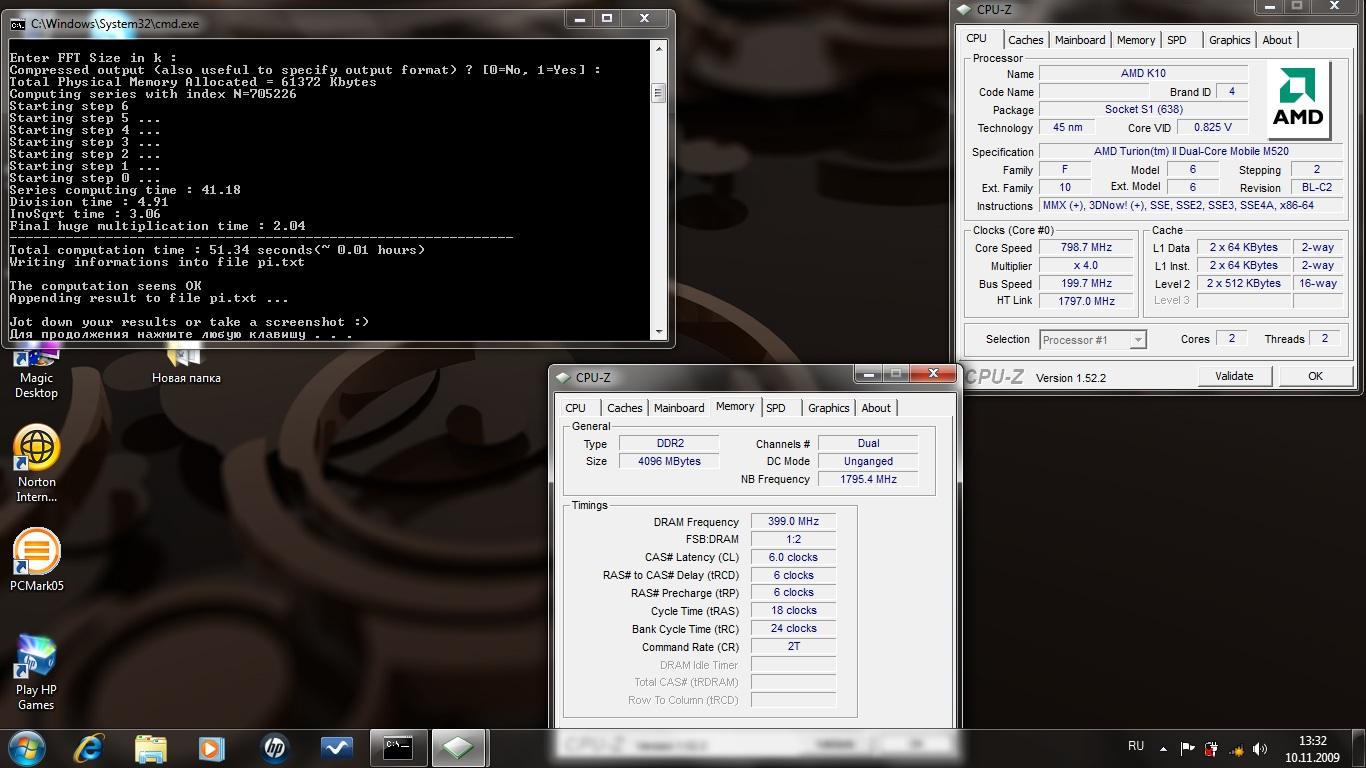Launch Internet Explorer from the taskbar
This screenshot has width=1366, height=768.
89,748
